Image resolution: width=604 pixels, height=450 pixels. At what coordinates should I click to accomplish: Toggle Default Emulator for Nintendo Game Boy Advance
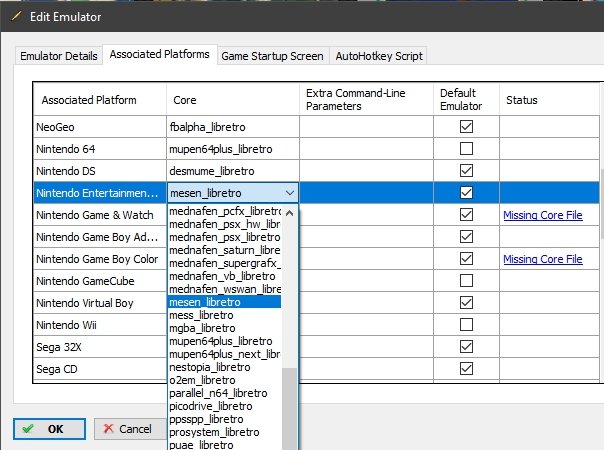pyautogui.click(x=466, y=236)
